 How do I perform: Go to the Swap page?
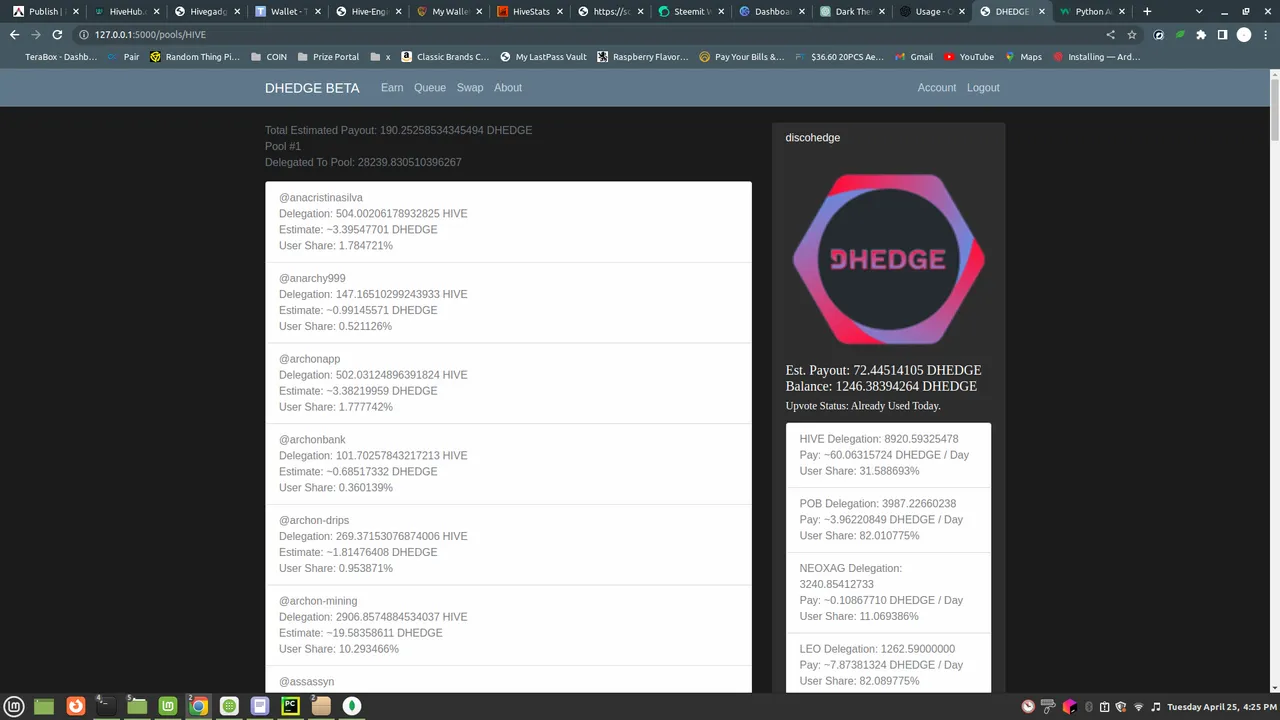(x=470, y=88)
